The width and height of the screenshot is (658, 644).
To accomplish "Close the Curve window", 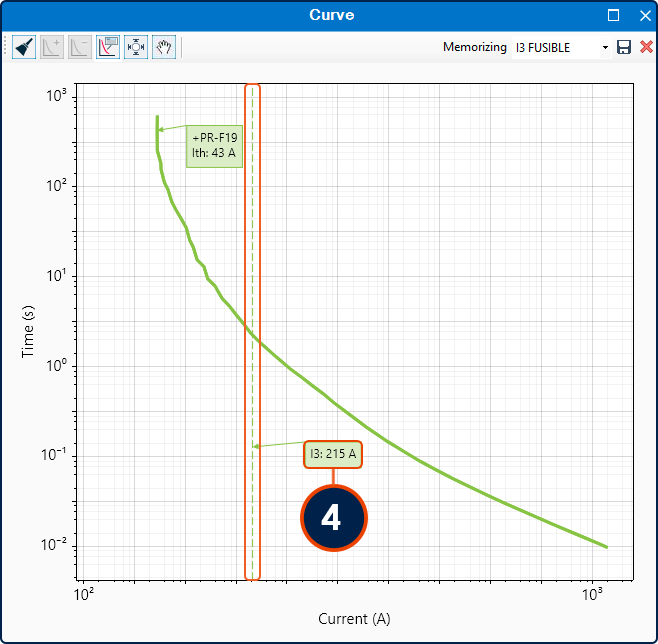I will coord(645,16).
